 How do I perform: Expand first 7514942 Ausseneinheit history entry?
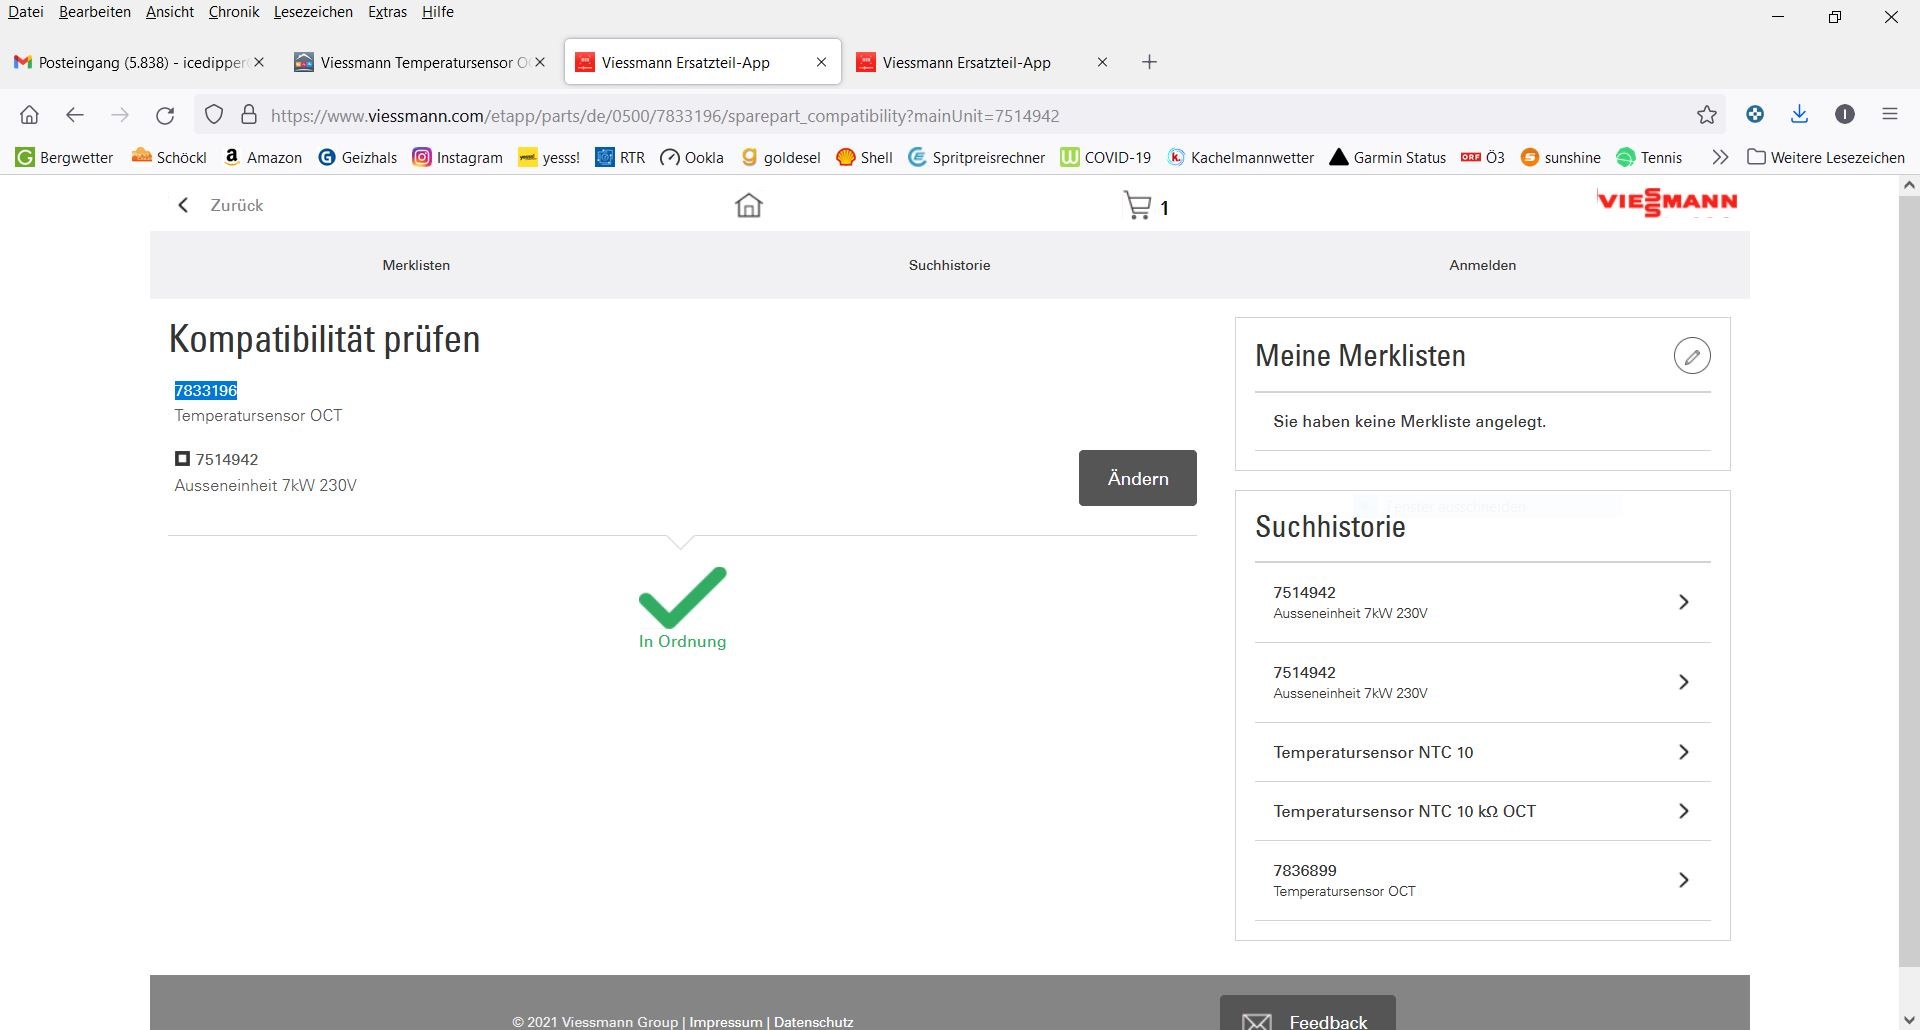coord(1483,602)
